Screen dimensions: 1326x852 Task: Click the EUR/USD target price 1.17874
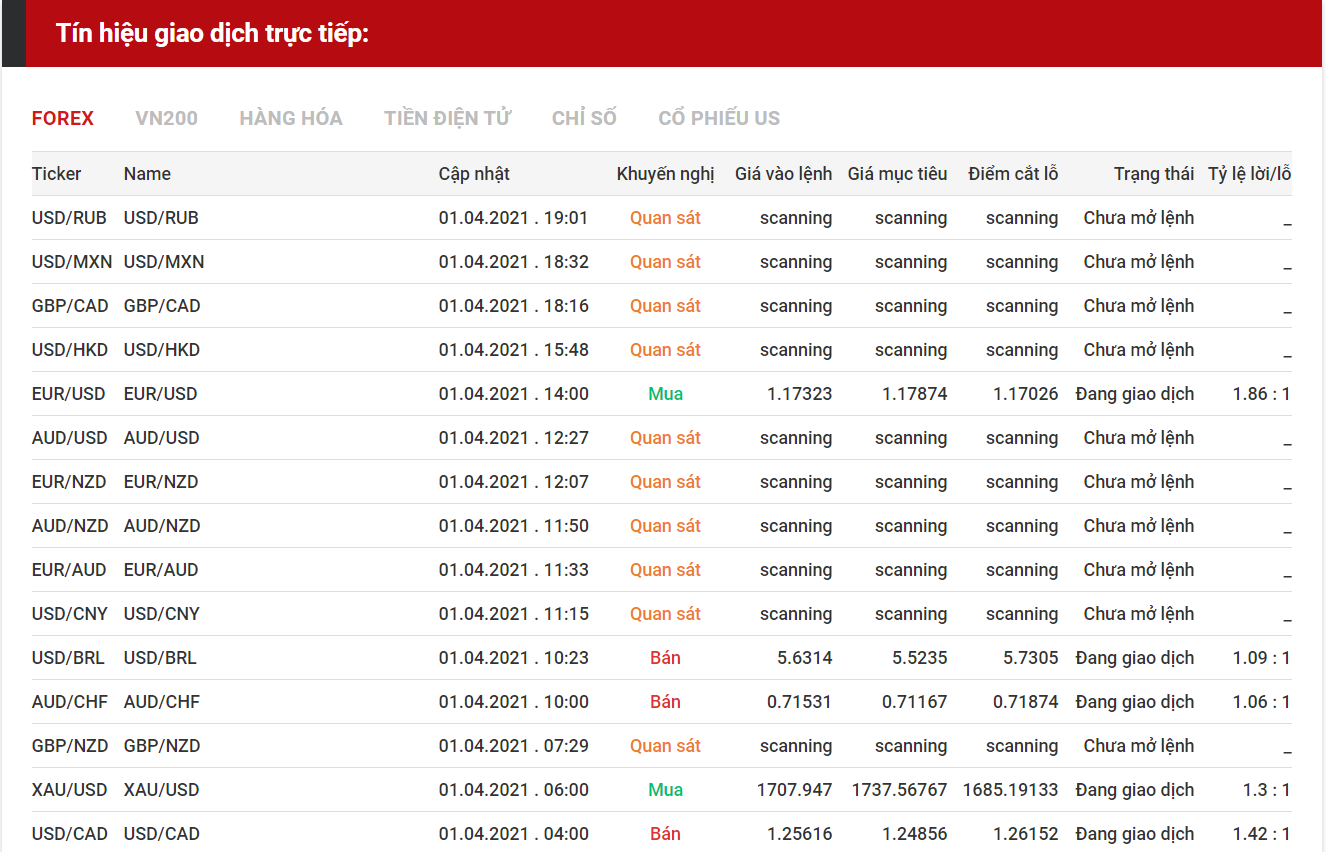915,394
